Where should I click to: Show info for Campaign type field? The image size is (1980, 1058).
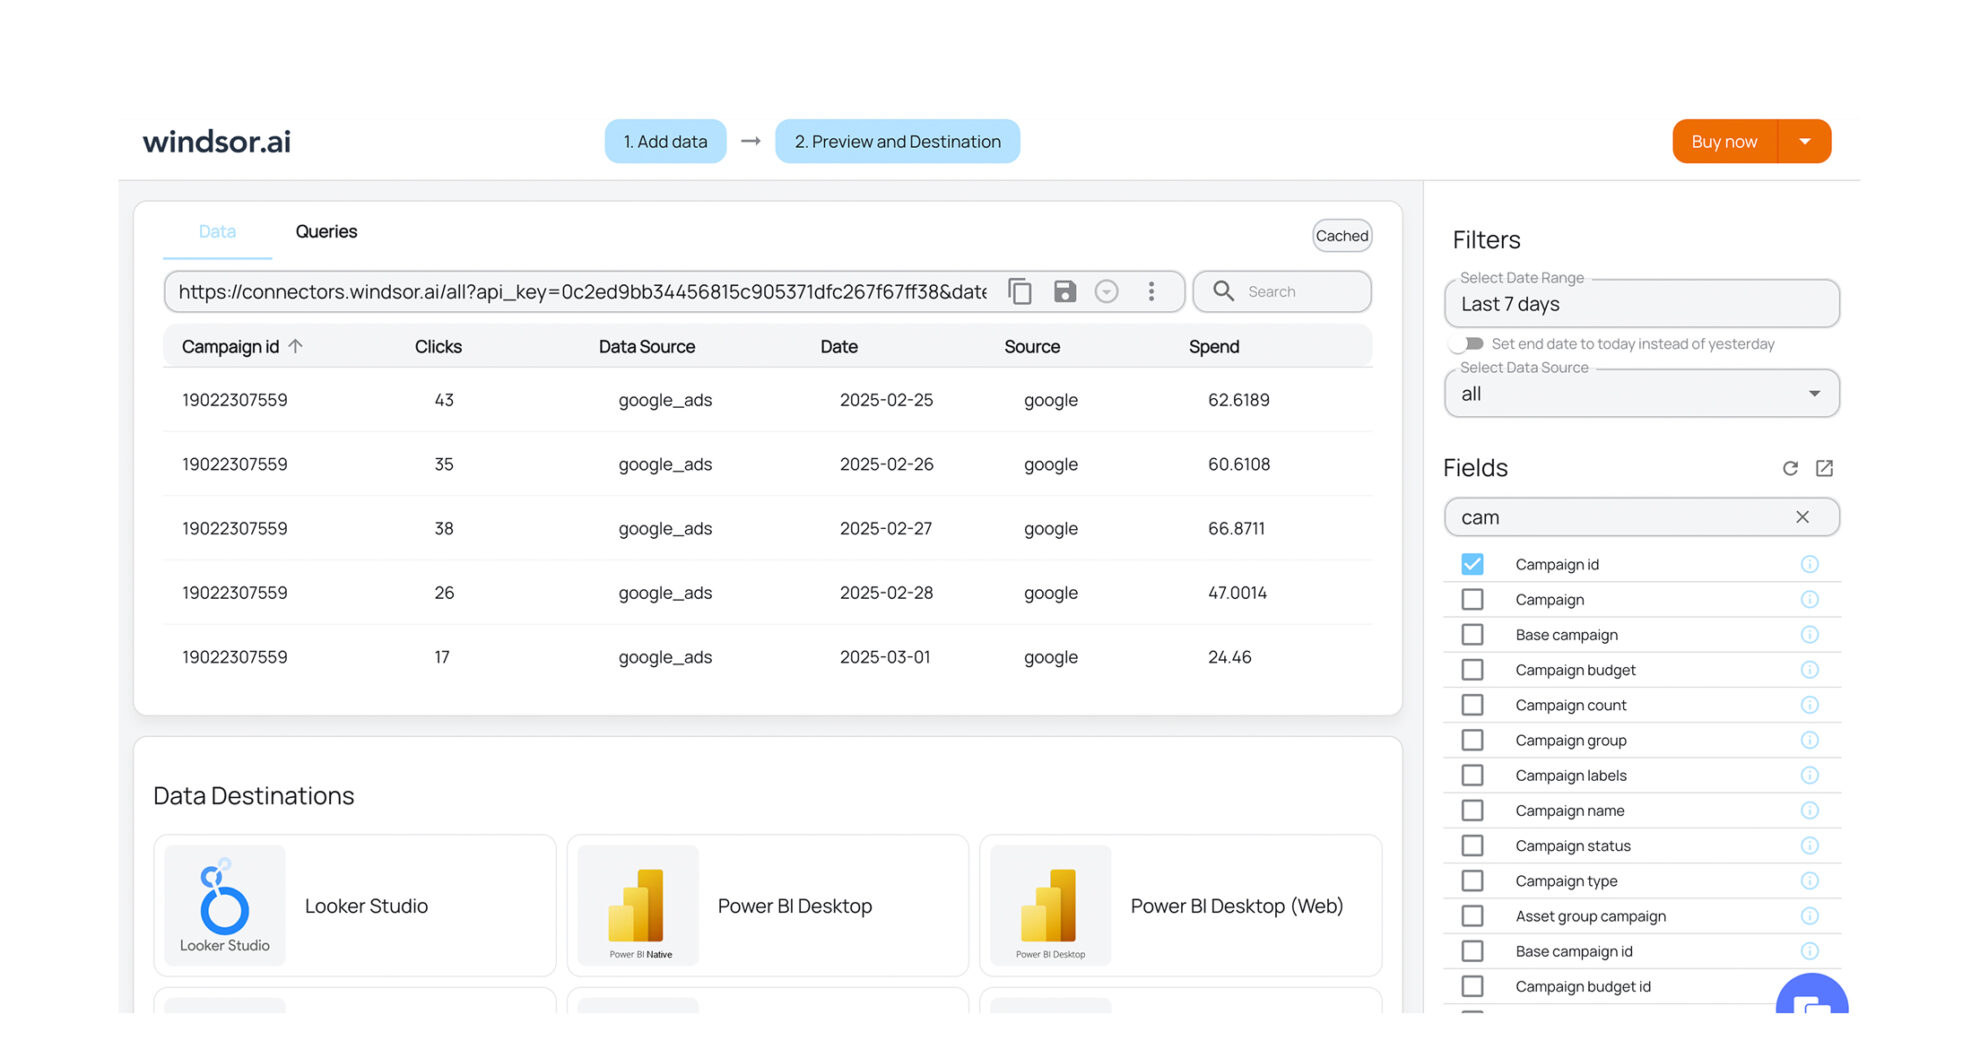coord(1809,881)
